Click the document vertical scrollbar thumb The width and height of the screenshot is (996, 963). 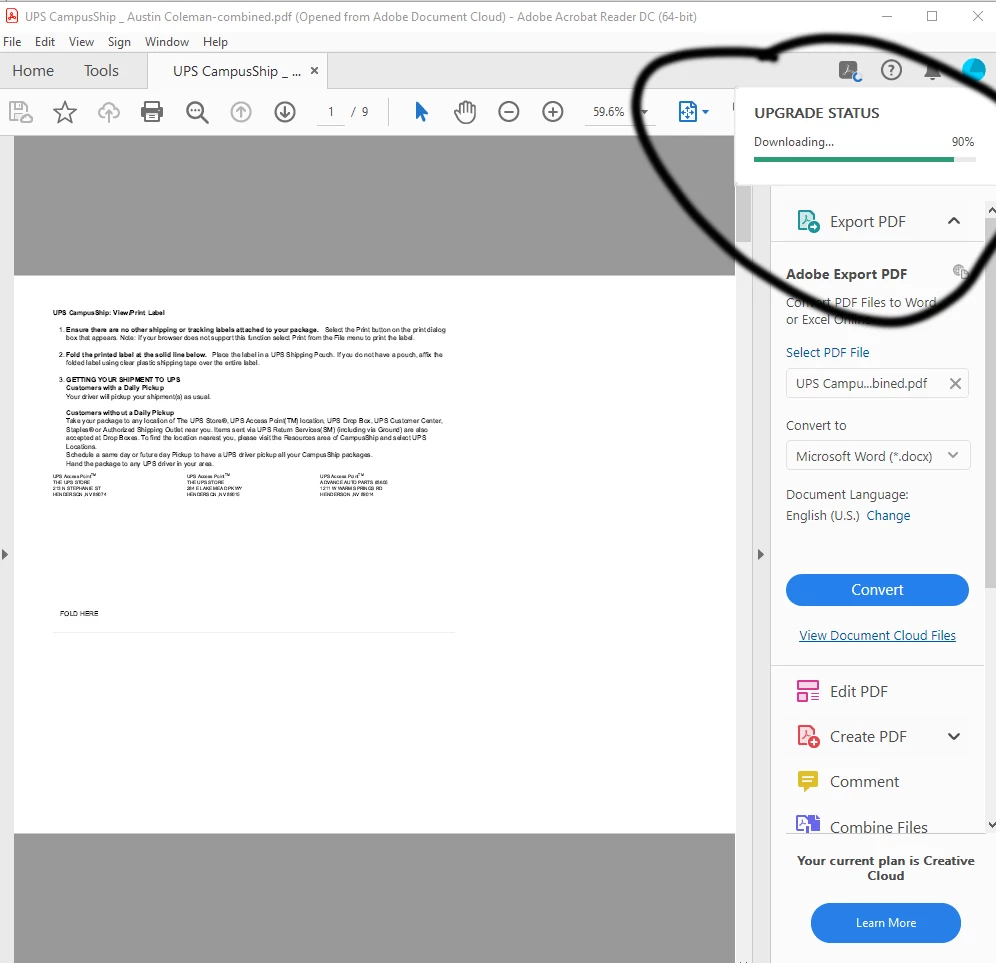pos(743,213)
